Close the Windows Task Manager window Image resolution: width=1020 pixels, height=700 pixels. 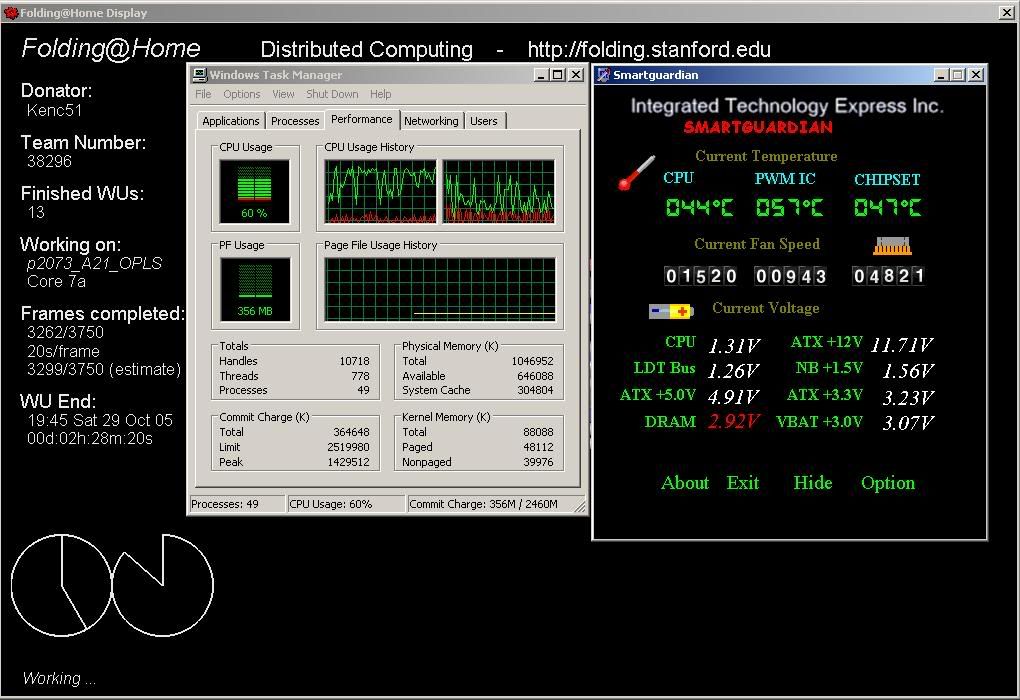click(576, 75)
